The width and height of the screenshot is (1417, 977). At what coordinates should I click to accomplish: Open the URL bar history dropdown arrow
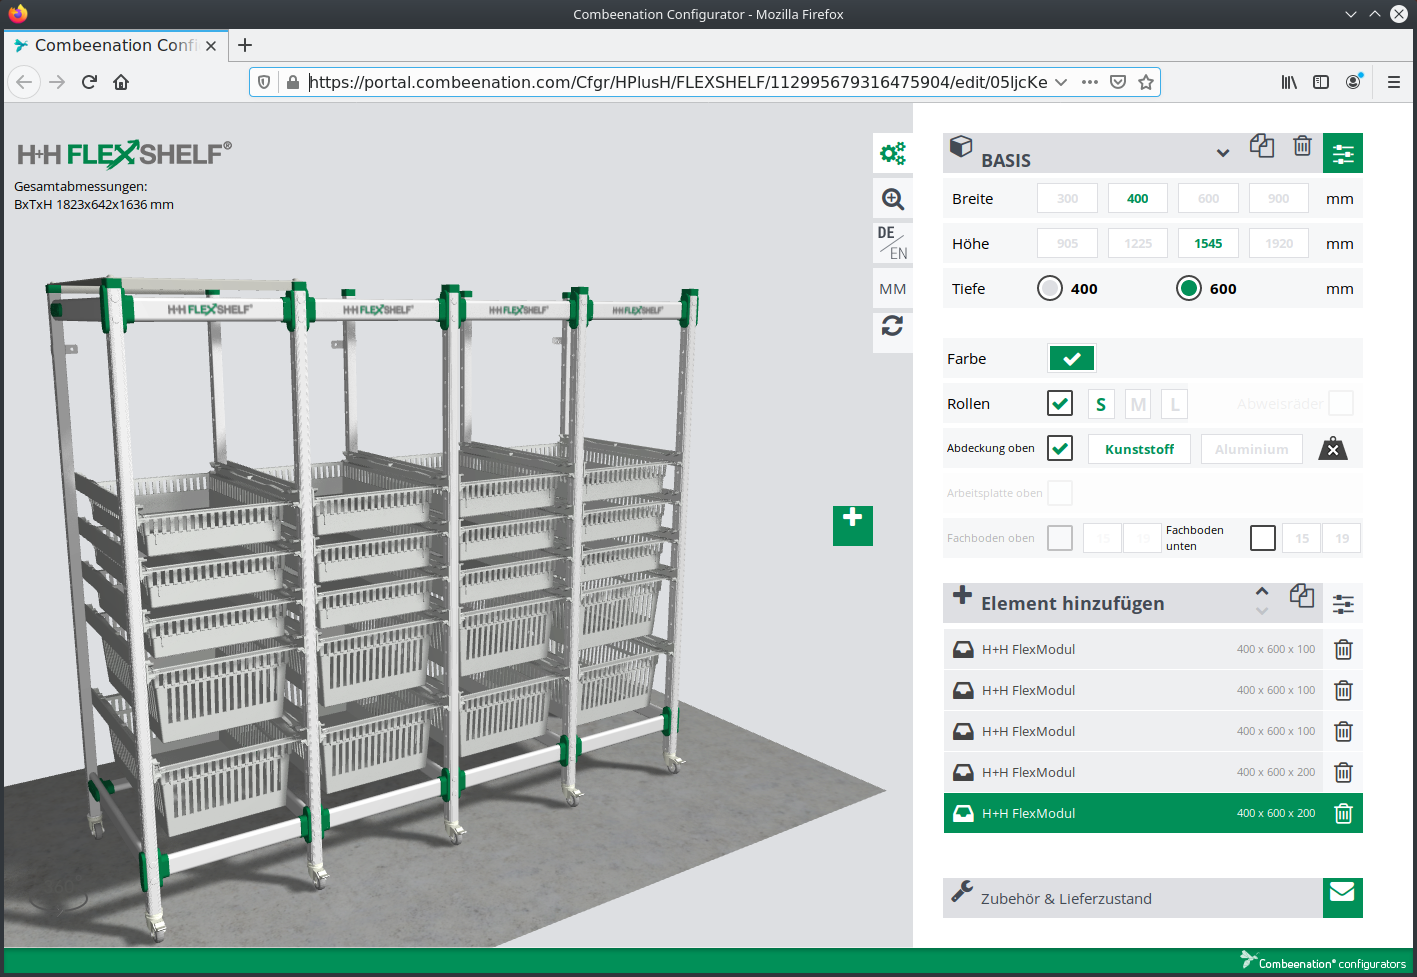point(1061,82)
